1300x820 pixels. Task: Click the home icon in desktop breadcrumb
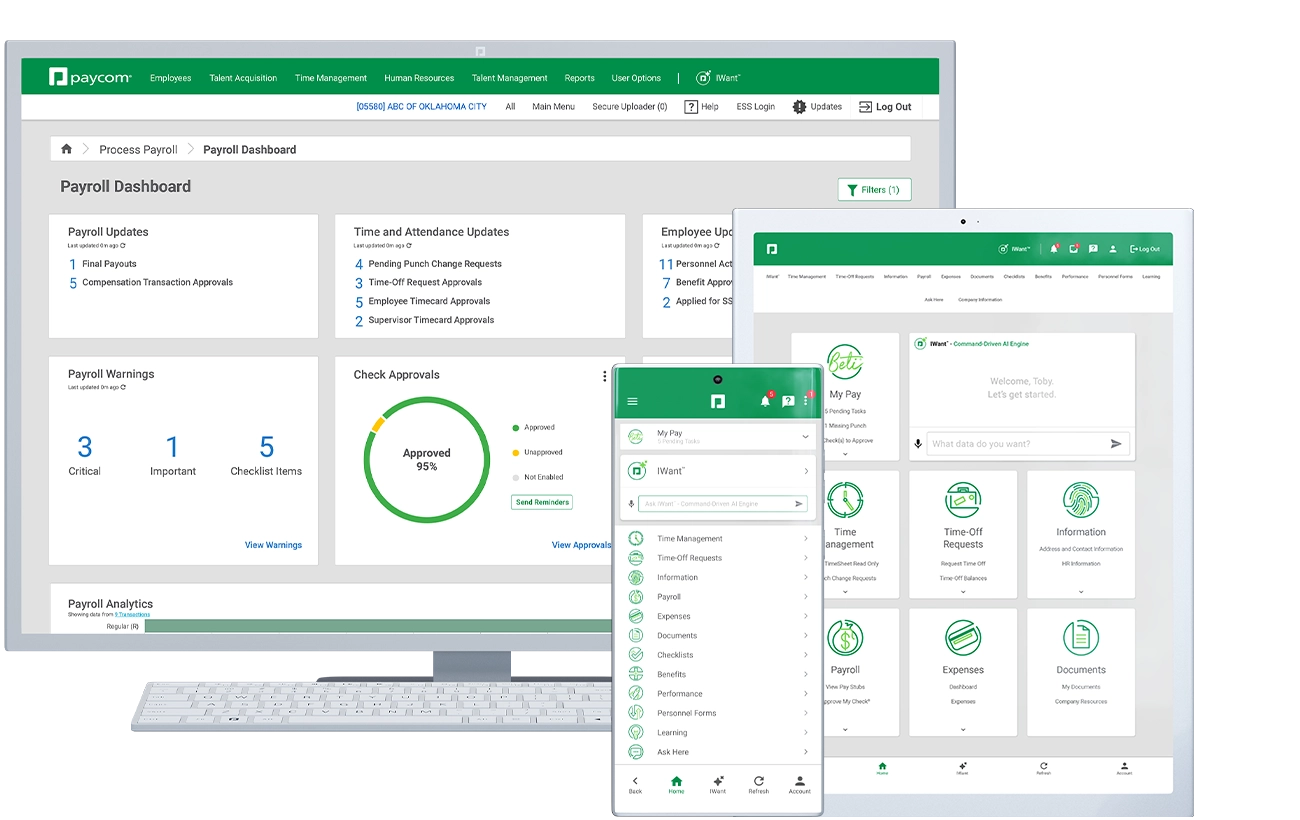coord(66,149)
